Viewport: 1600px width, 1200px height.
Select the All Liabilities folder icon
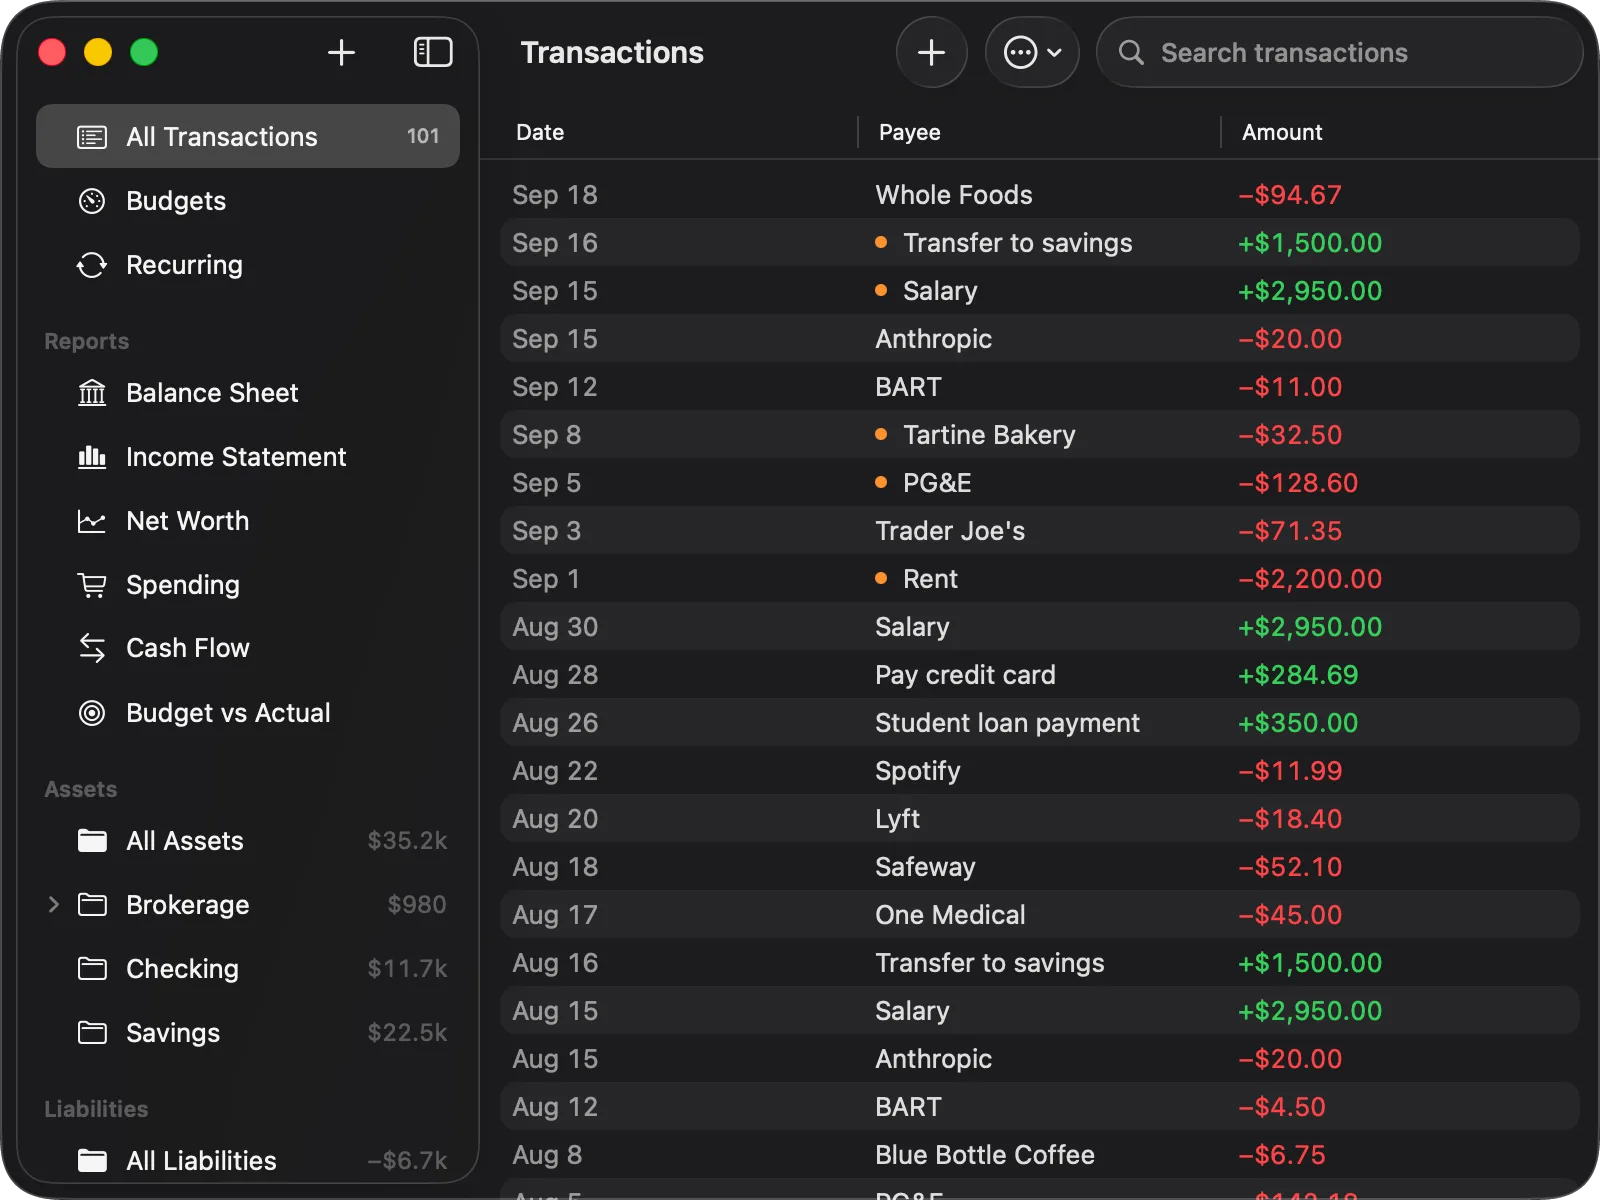(x=92, y=1161)
